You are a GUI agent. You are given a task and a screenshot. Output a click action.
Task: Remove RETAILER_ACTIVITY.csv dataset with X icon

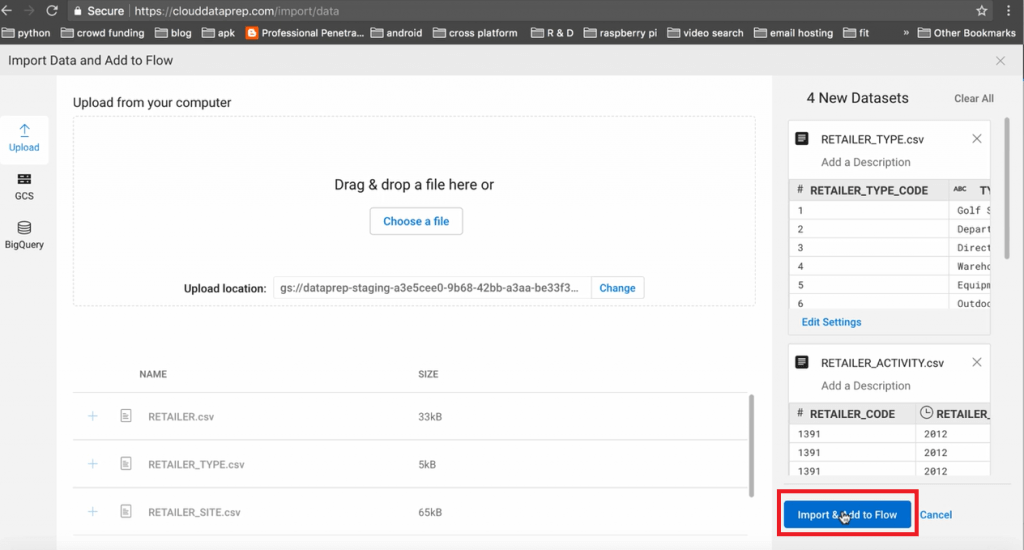click(x=977, y=362)
